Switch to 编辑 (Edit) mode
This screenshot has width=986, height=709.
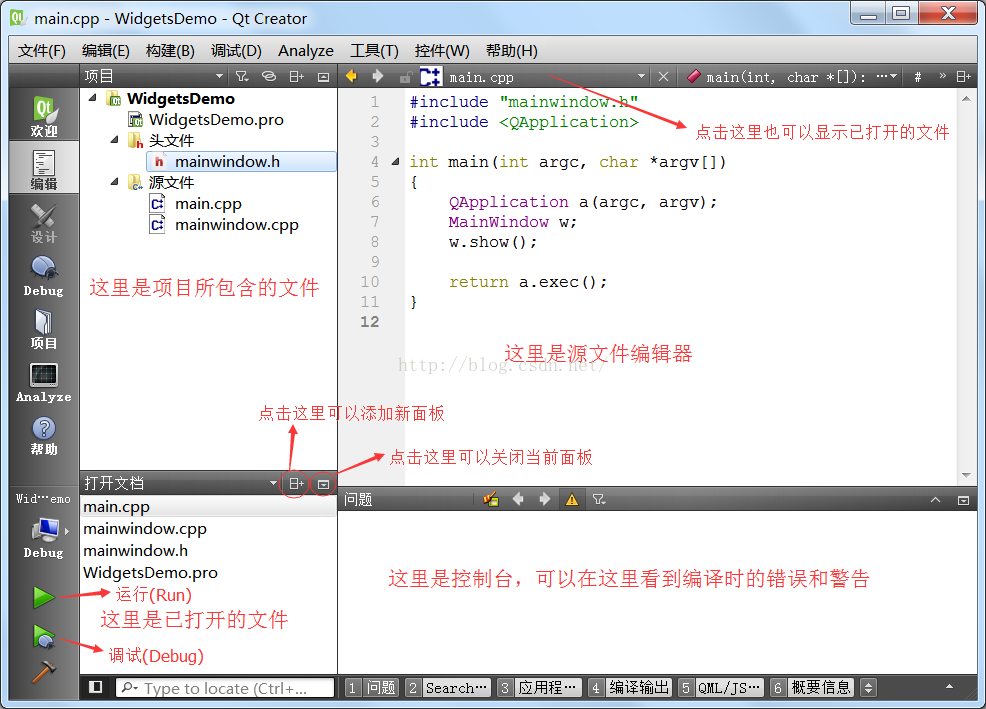coord(43,169)
